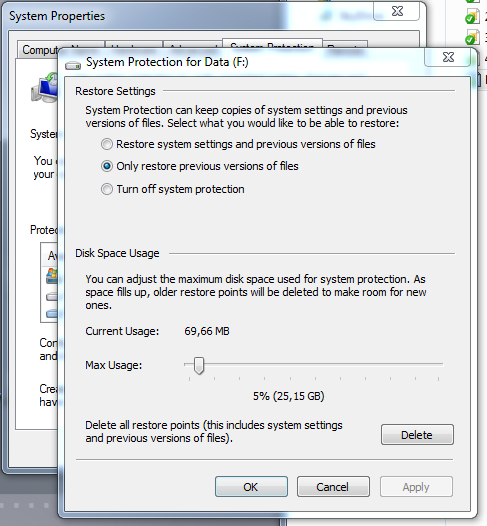Click the System Restore computer icon
The height and width of the screenshot is (526, 487).
(44, 88)
